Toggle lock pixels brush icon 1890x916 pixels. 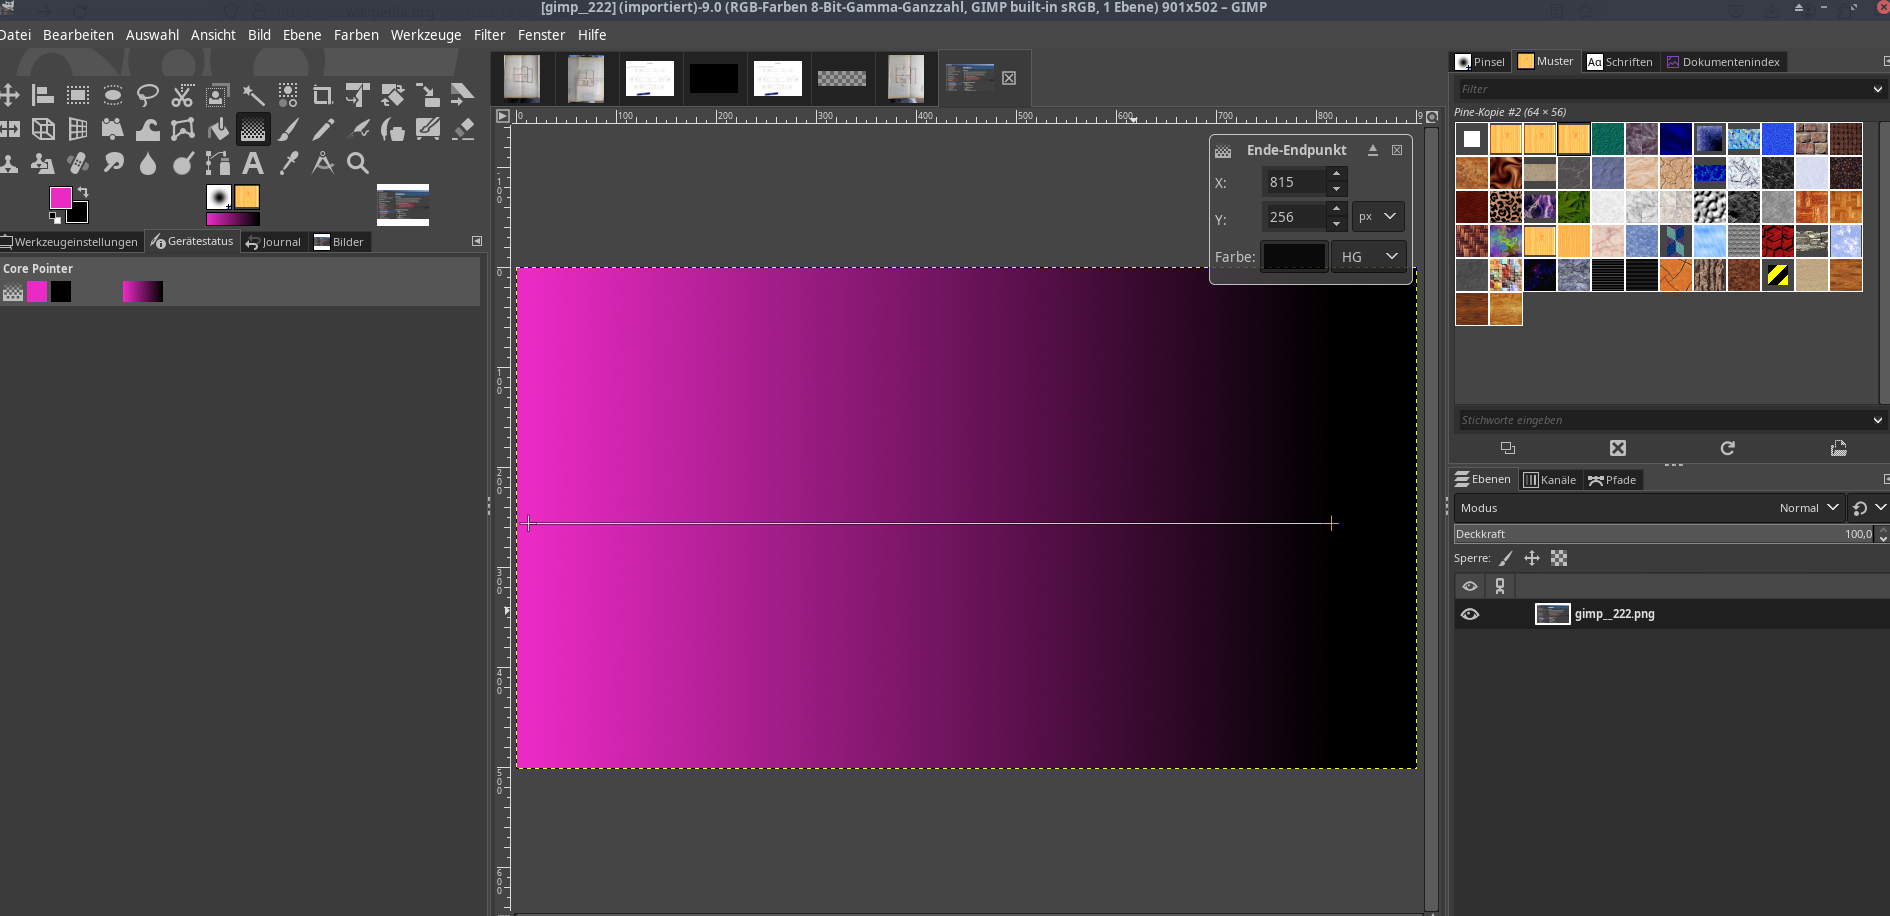[1506, 558]
